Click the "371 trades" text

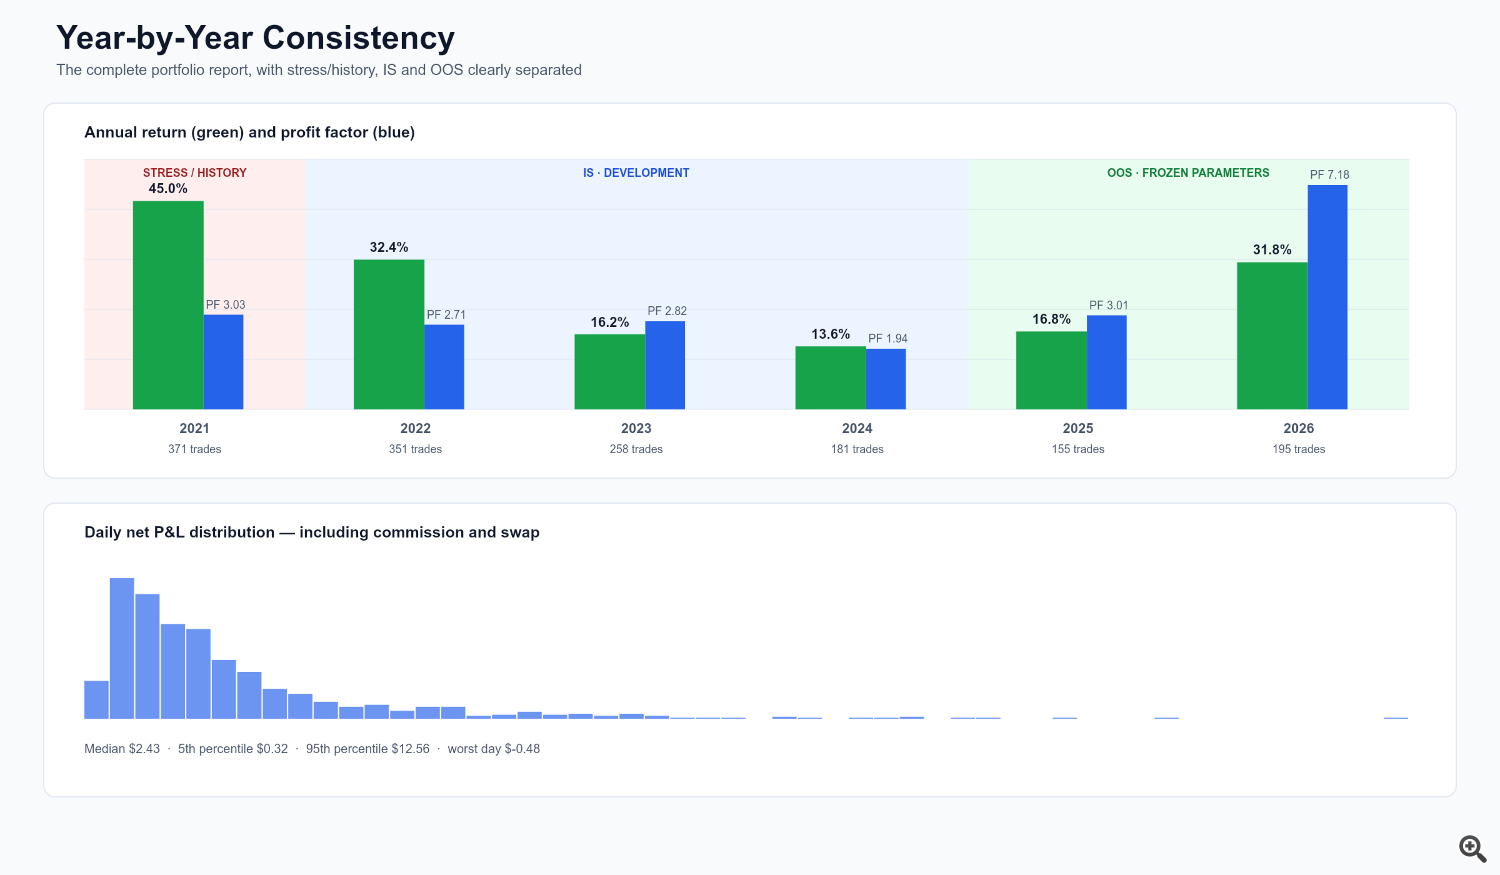click(195, 449)
